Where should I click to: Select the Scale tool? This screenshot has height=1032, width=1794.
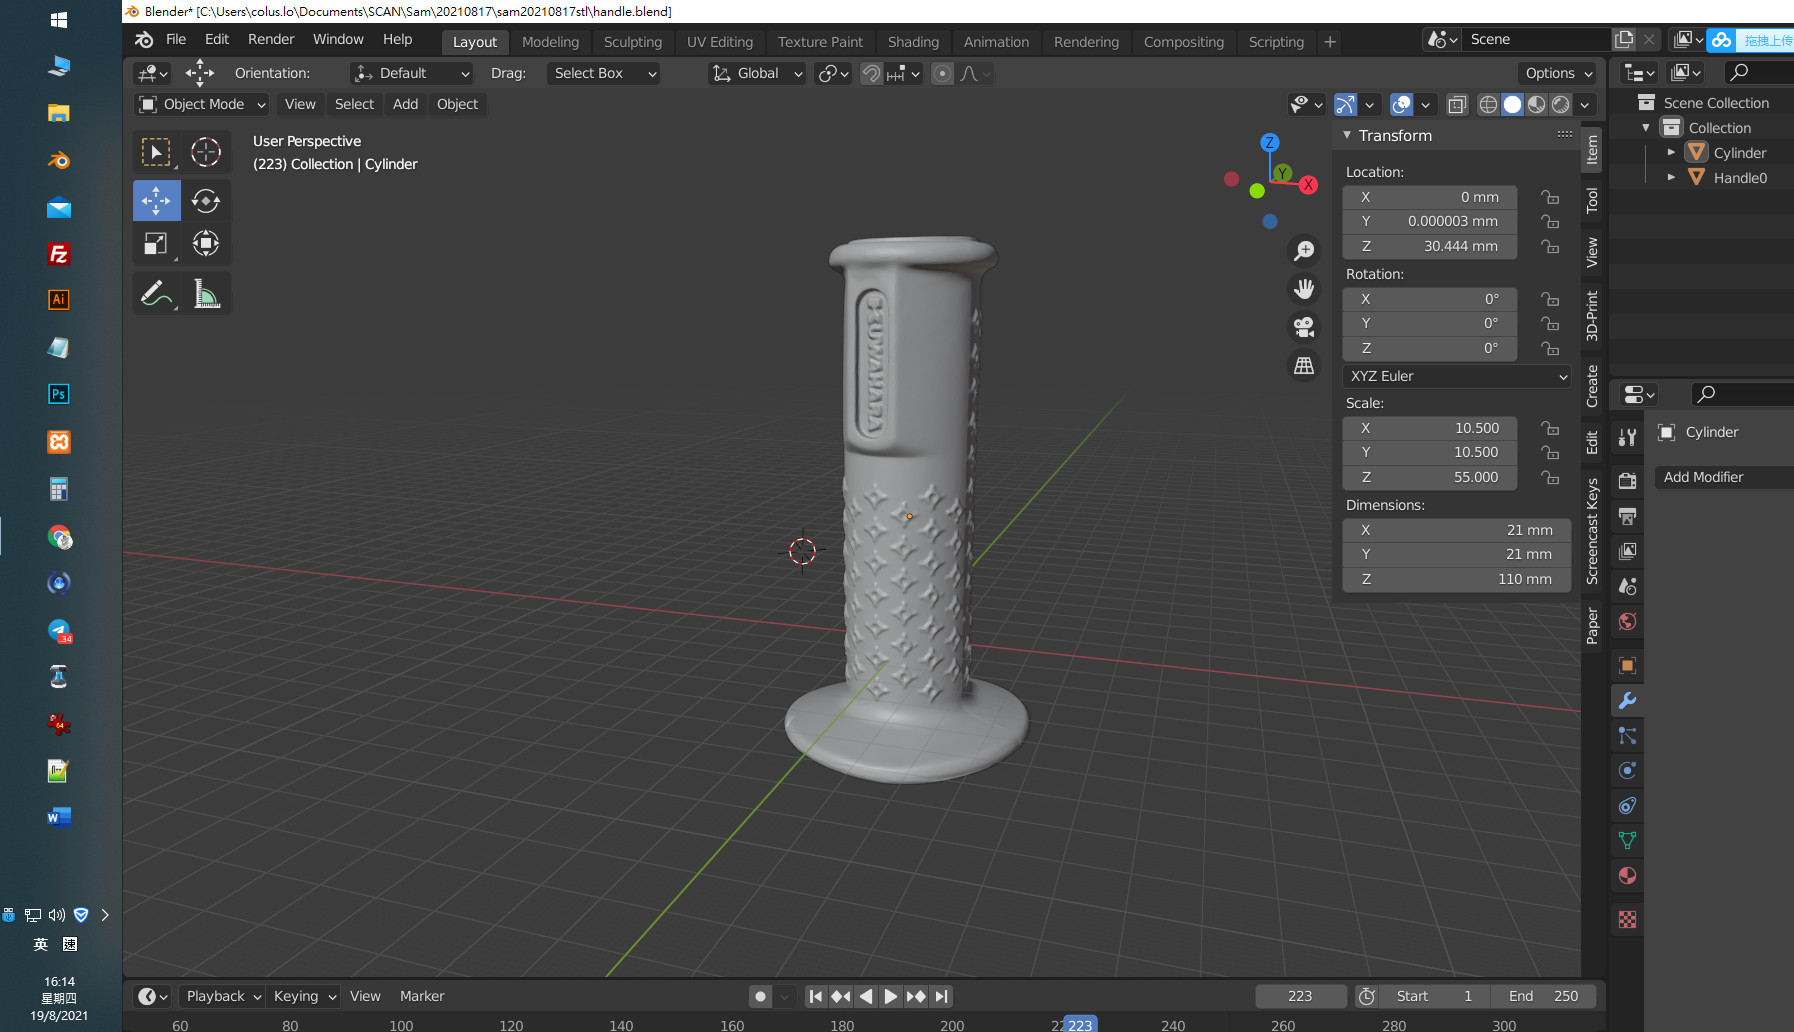pyautogui.click(x=156, y=244)
